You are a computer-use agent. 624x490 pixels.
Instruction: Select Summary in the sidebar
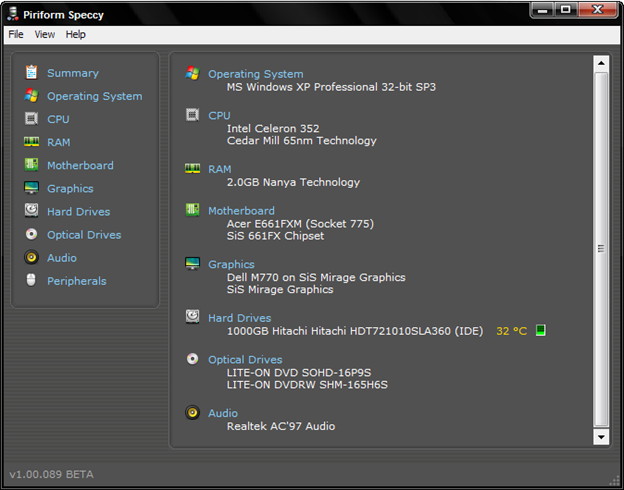click(x=73, y=73)
